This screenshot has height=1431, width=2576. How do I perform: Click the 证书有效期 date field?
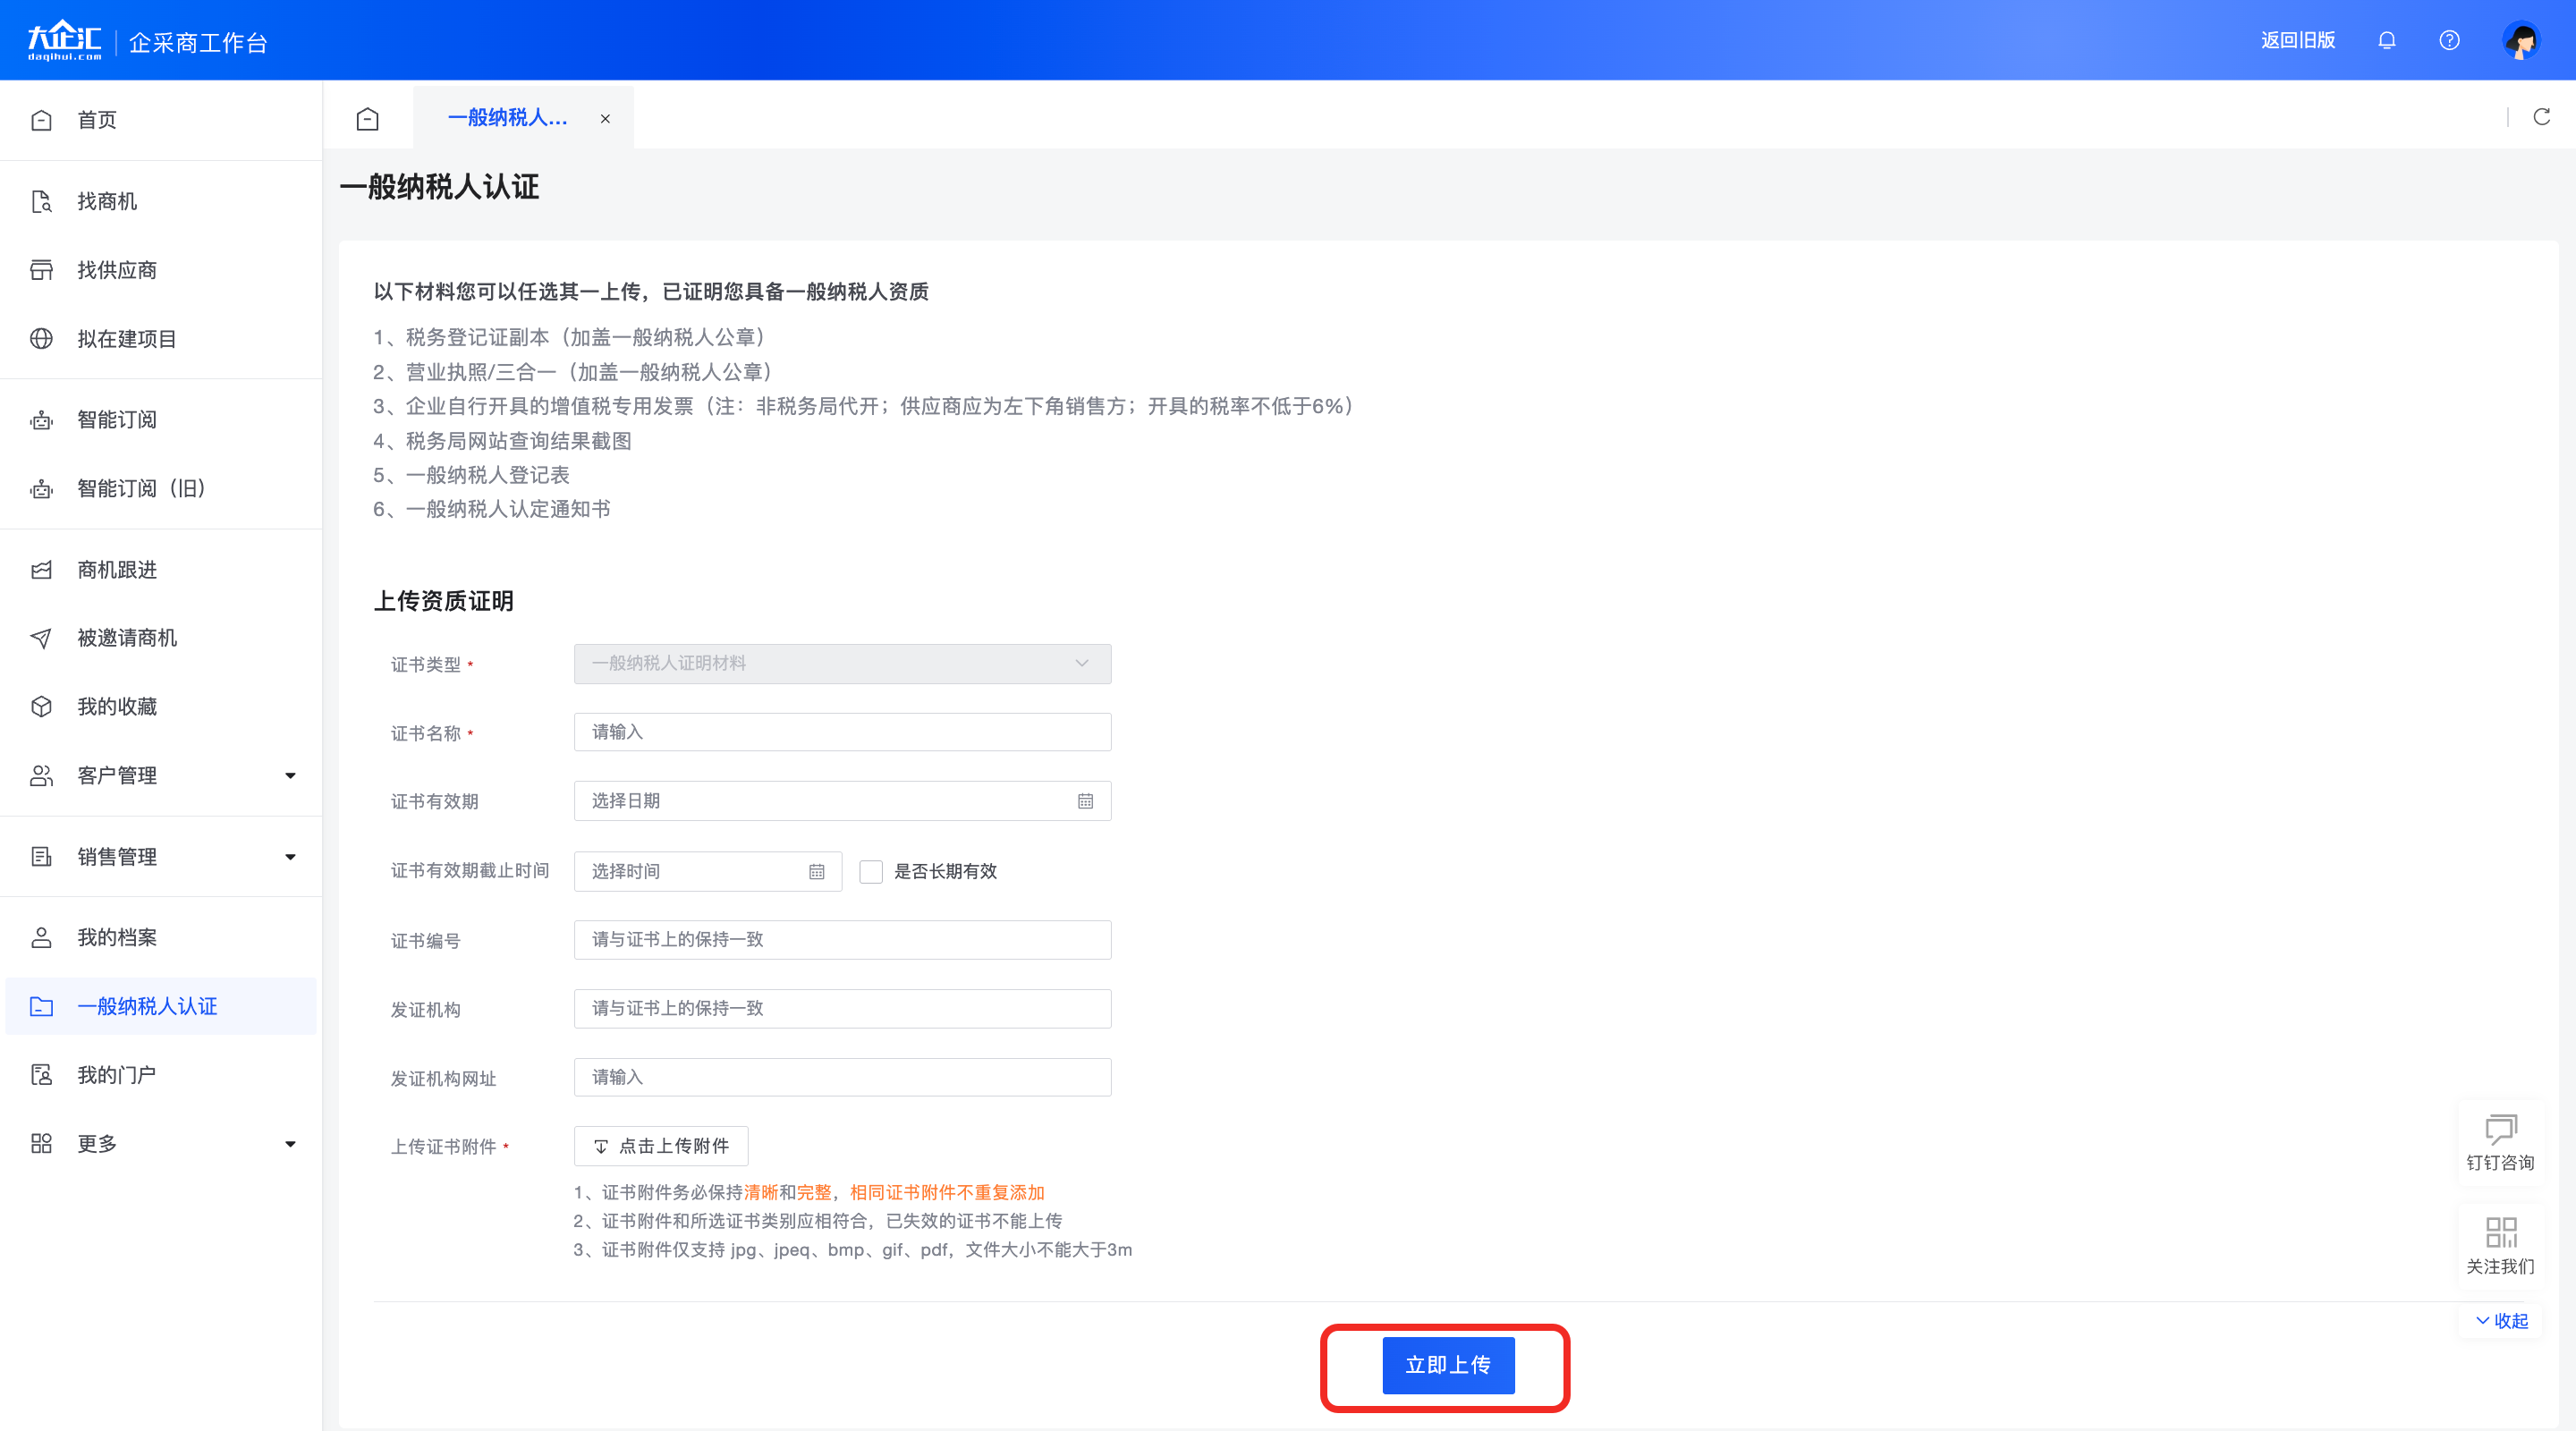click(x=842, y=801)
